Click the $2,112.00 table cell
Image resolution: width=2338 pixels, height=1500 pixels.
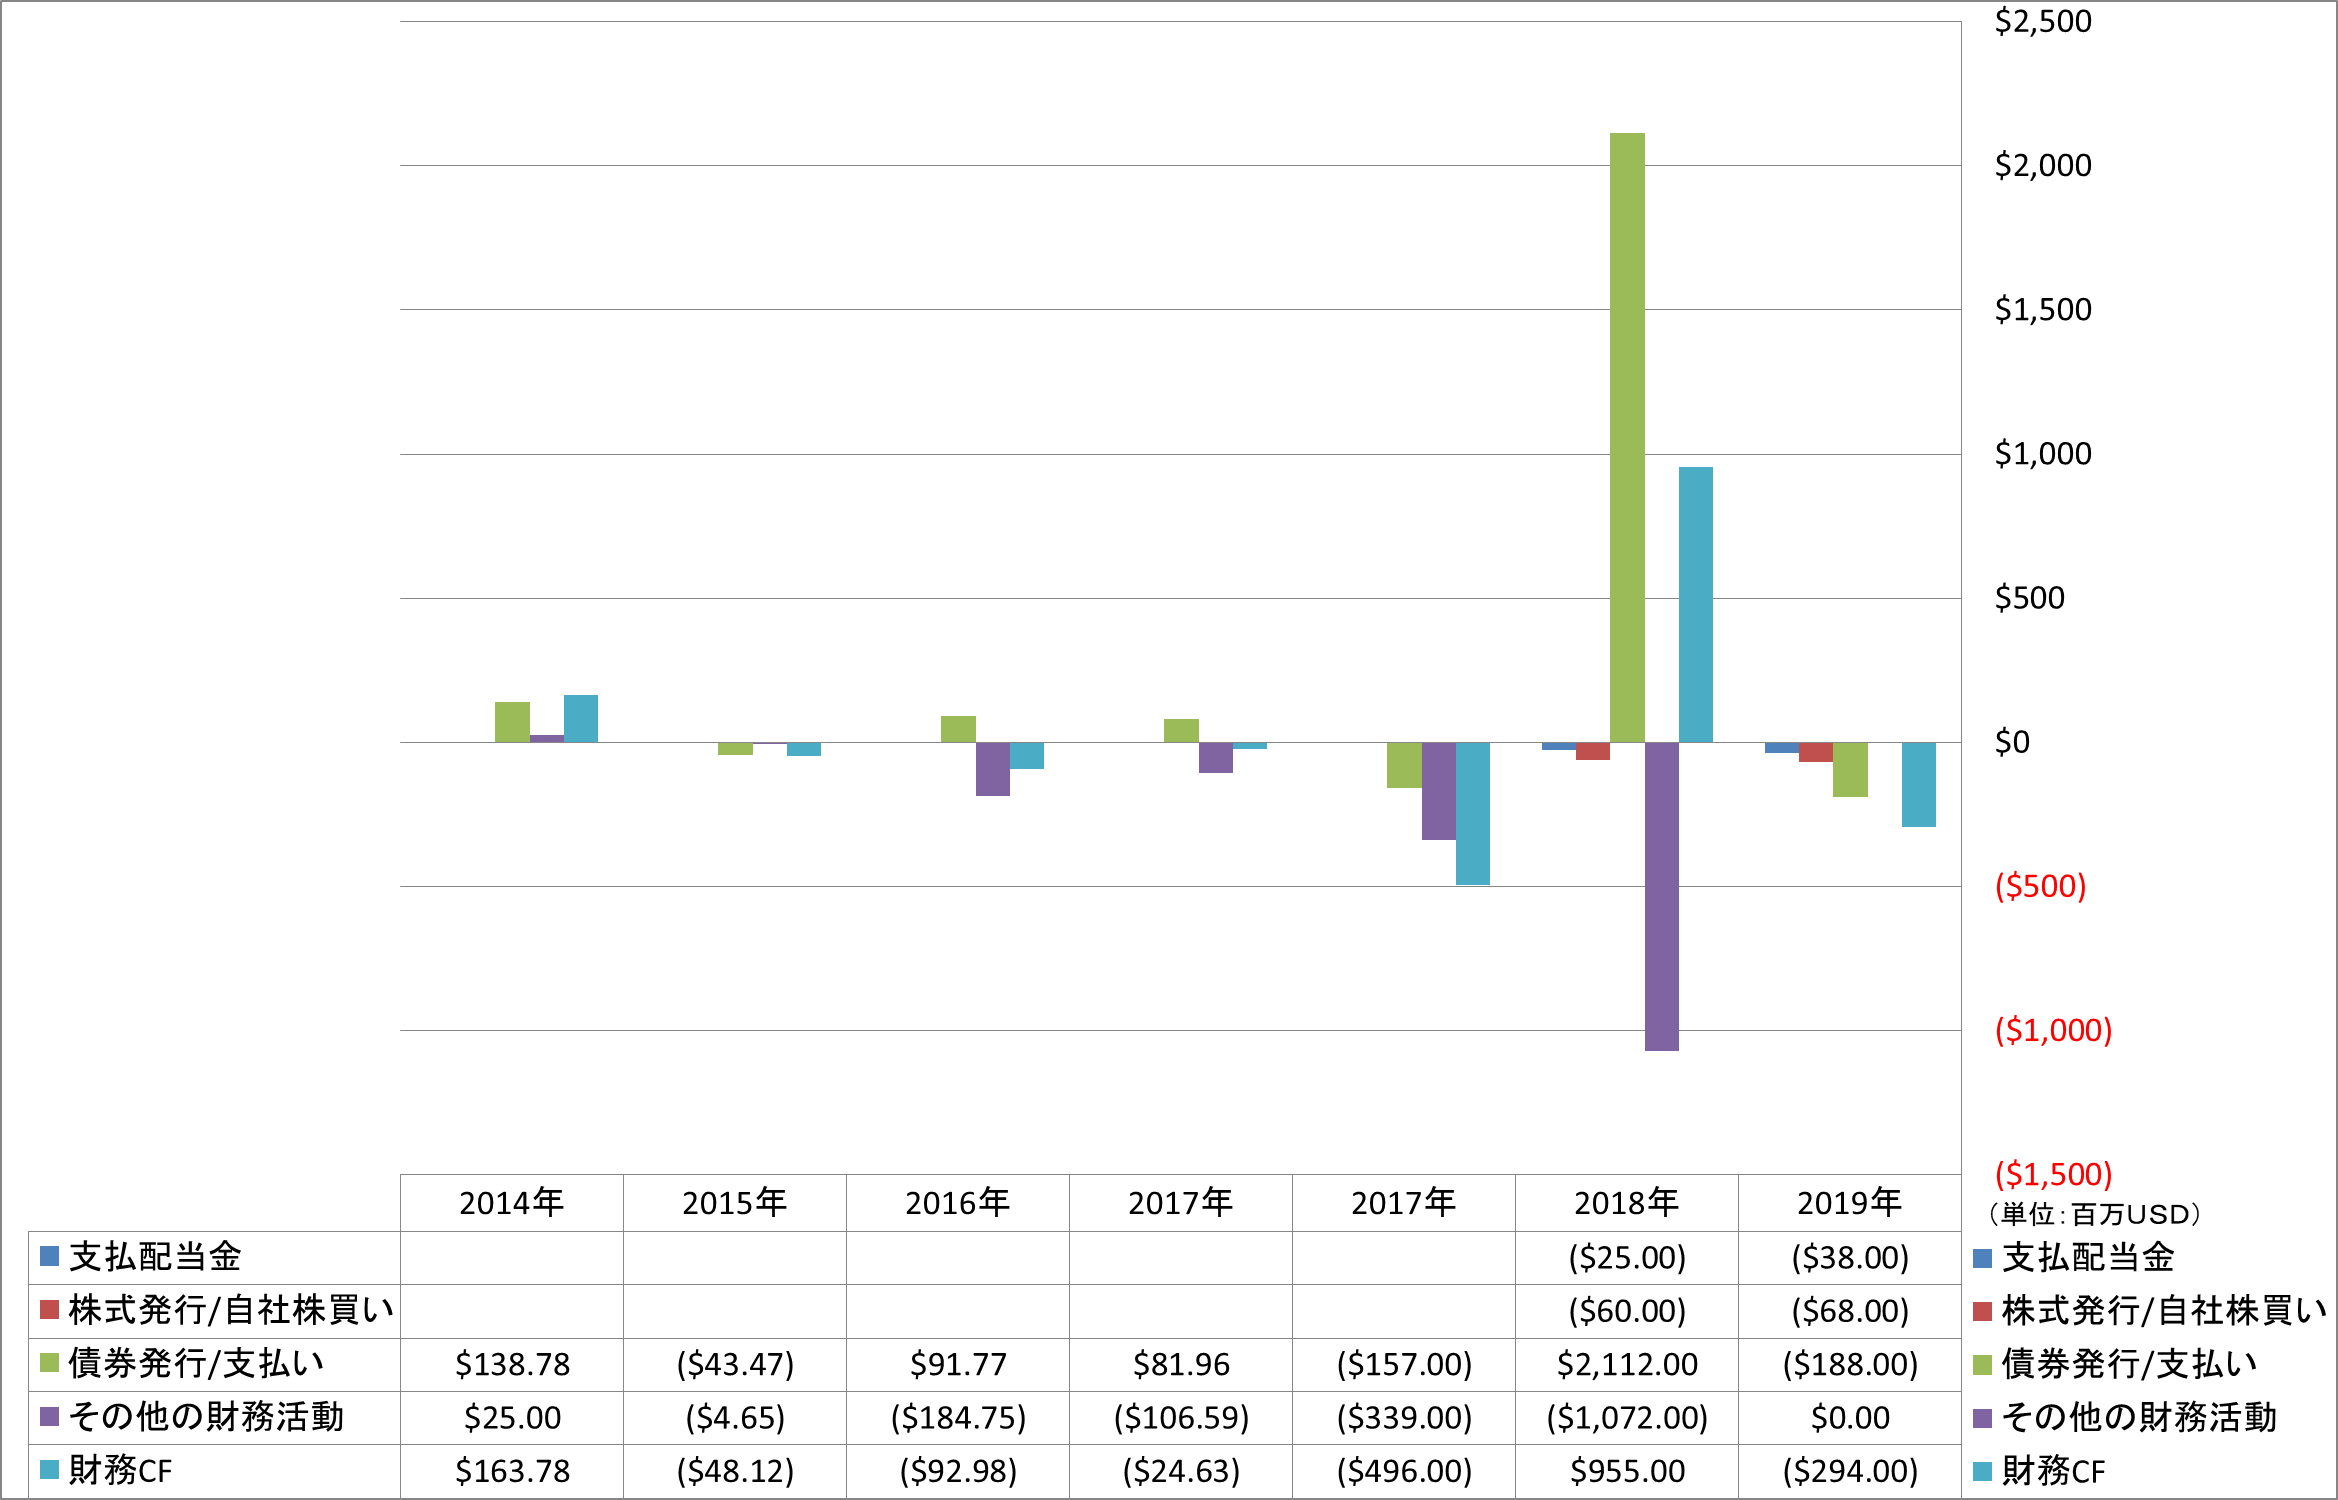point(1627,1364)
